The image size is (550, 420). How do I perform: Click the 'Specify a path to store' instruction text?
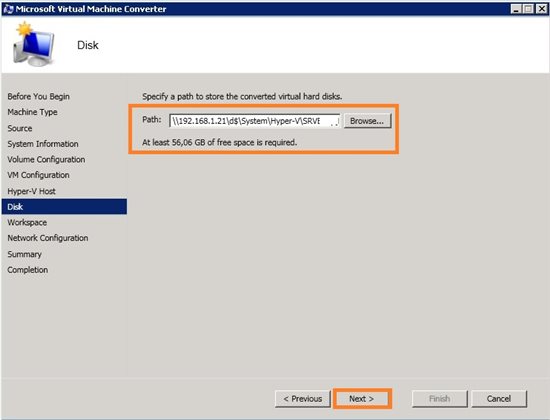pos(242,96)
